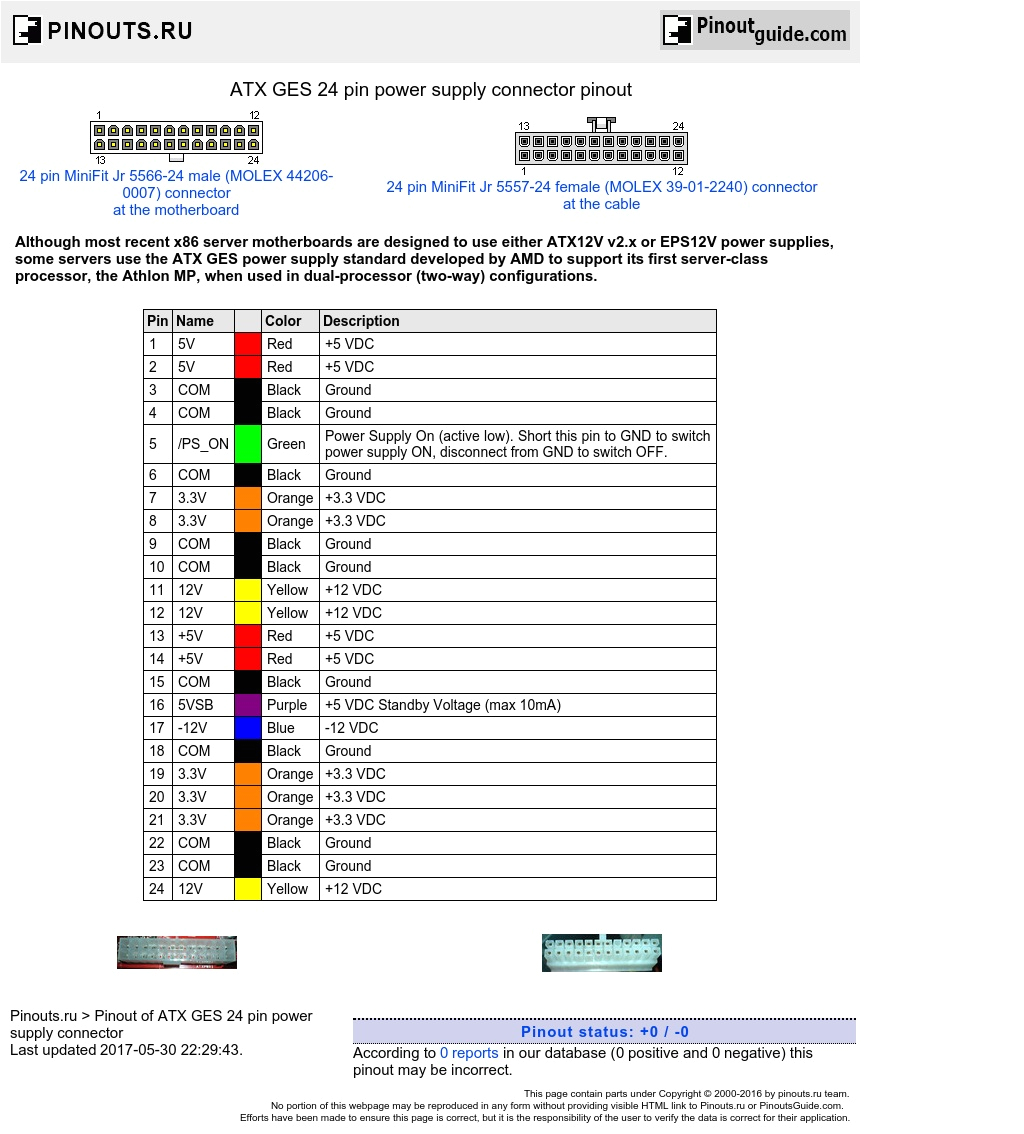
Task: Select the male 5566-24 connector pin diagram
Action: [178, 138]
